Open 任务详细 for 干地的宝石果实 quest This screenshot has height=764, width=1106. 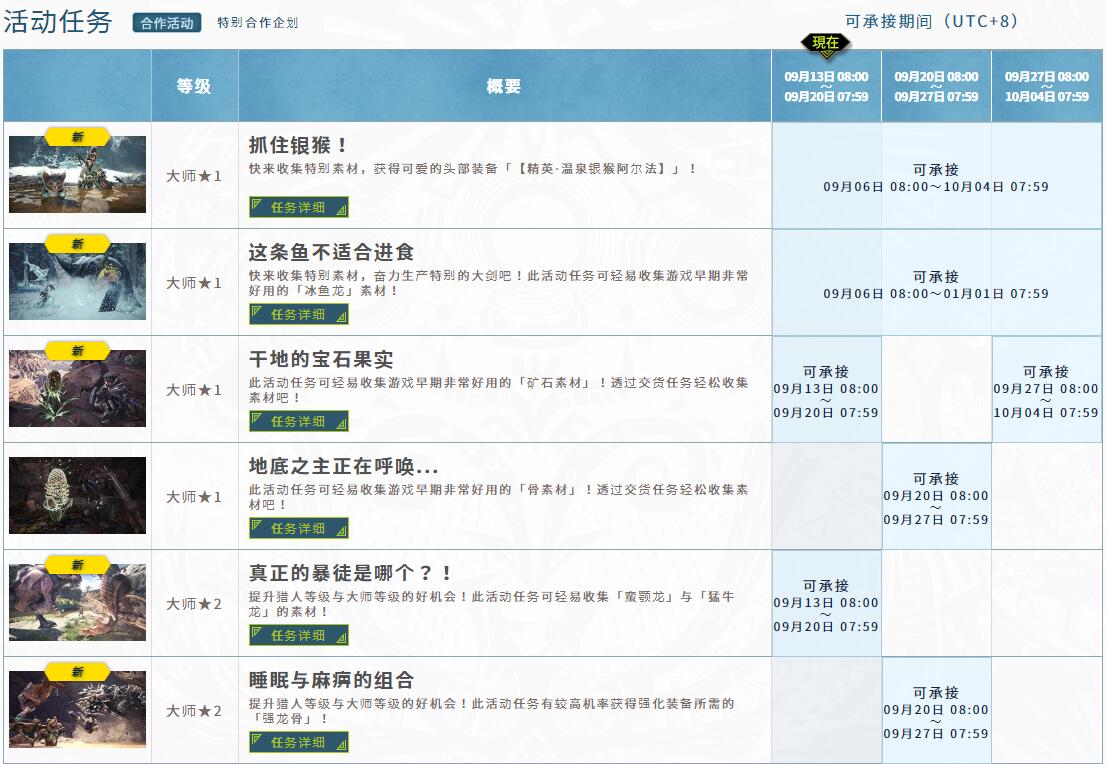click(299, 421)
